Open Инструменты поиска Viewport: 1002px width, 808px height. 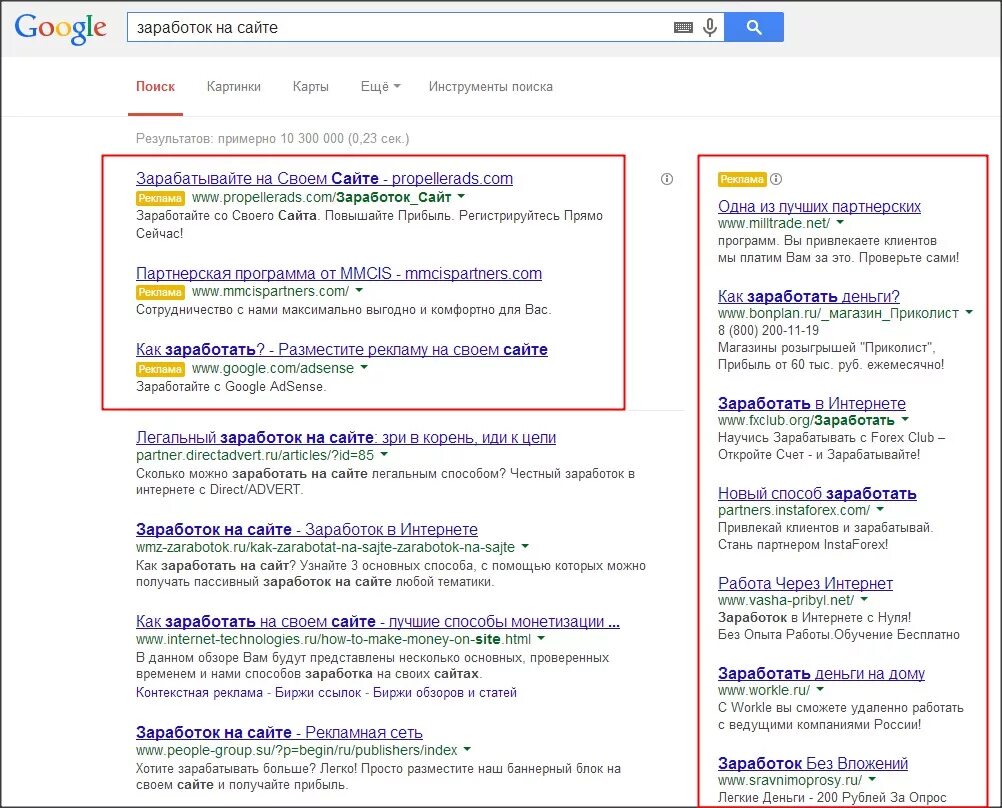pyautogui.click(x=491, y=87)
